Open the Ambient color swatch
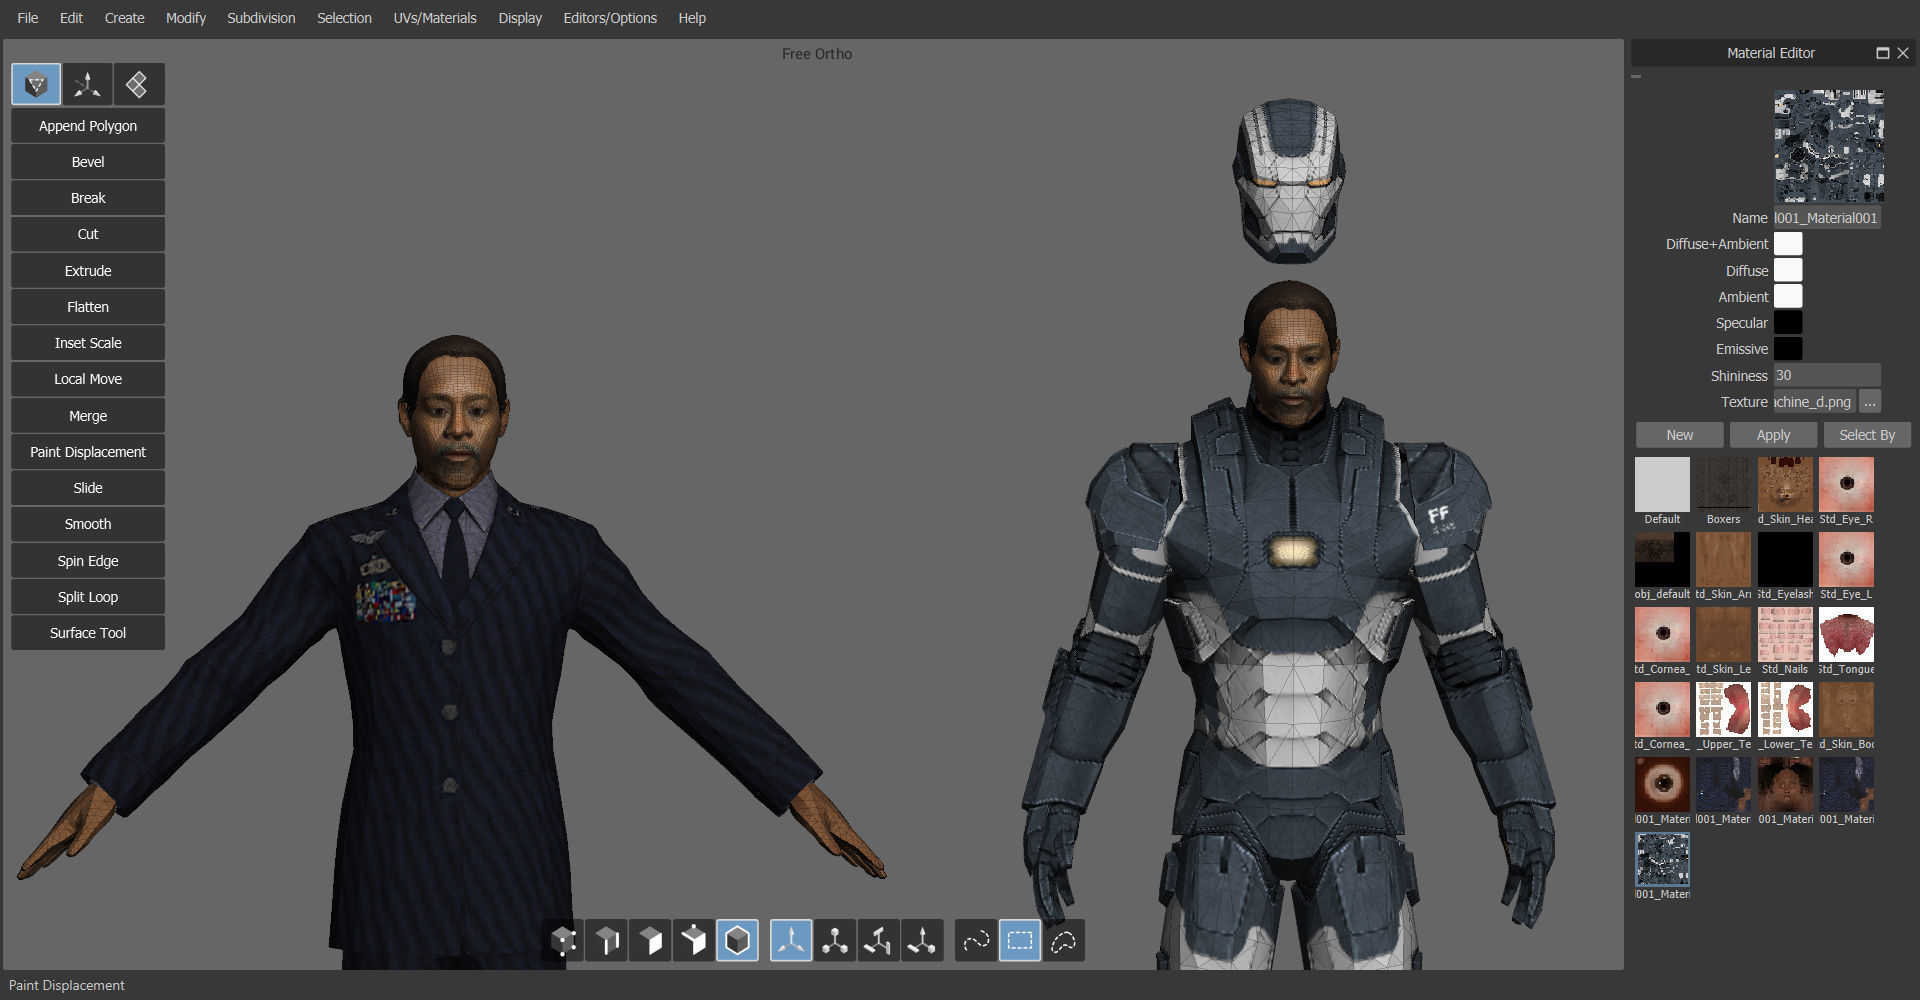 [1788, 296]
